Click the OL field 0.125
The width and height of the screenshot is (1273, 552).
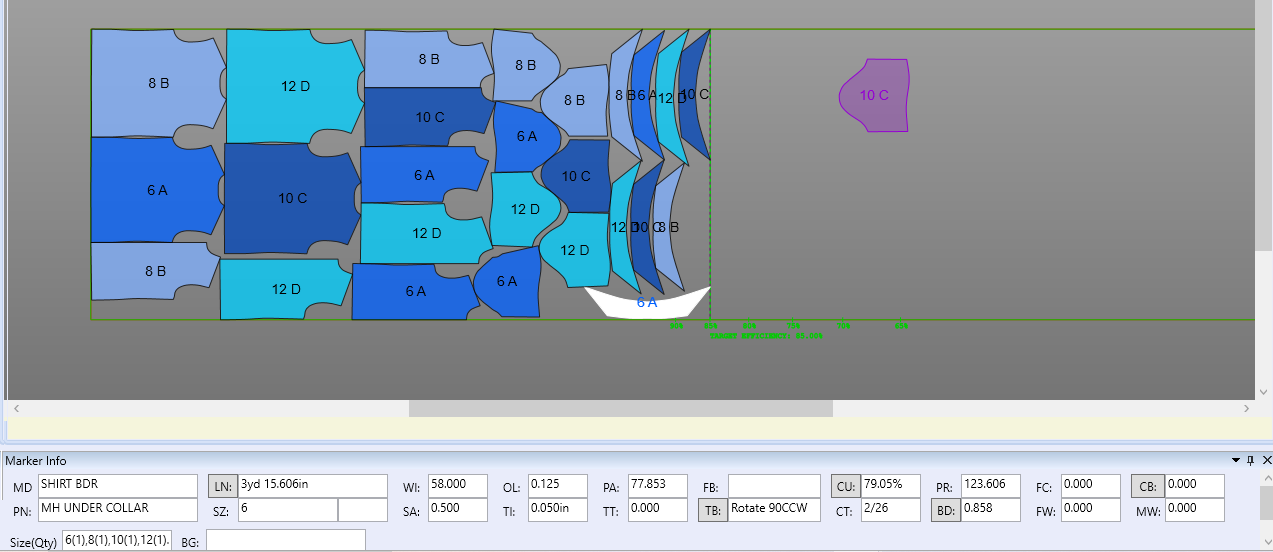pyautogui.click(x=558, y=486)
